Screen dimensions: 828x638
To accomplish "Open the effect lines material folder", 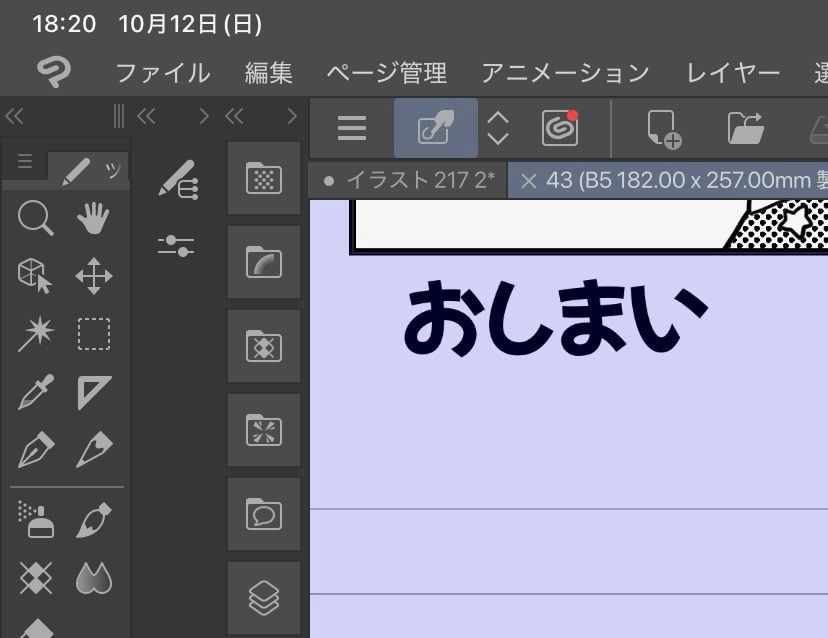I will tap(264, 430).
